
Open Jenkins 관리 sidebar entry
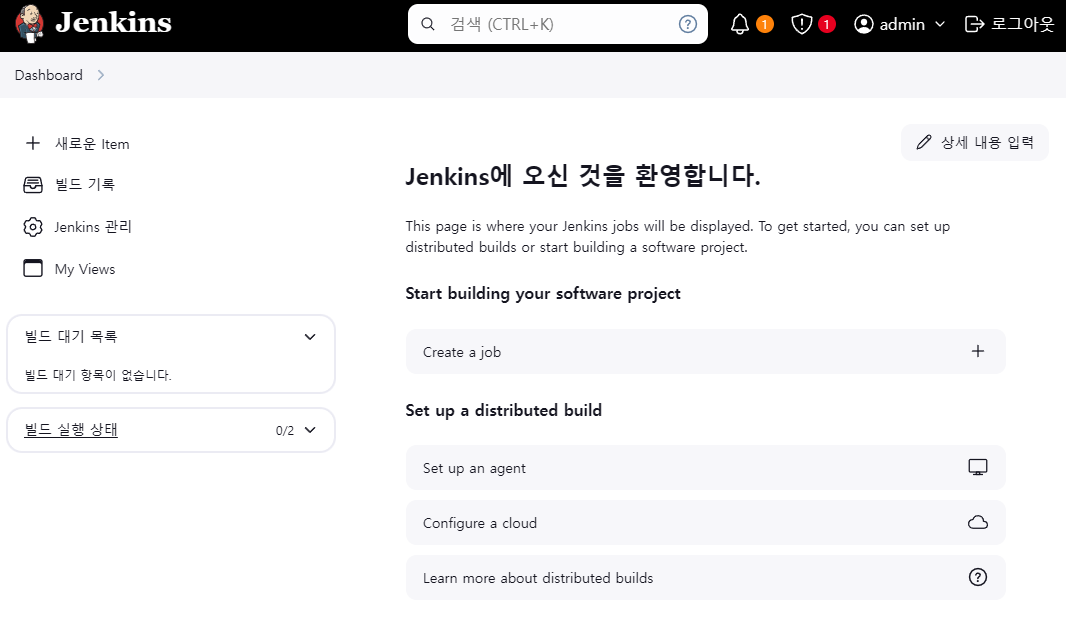click(x=93, y=227)
